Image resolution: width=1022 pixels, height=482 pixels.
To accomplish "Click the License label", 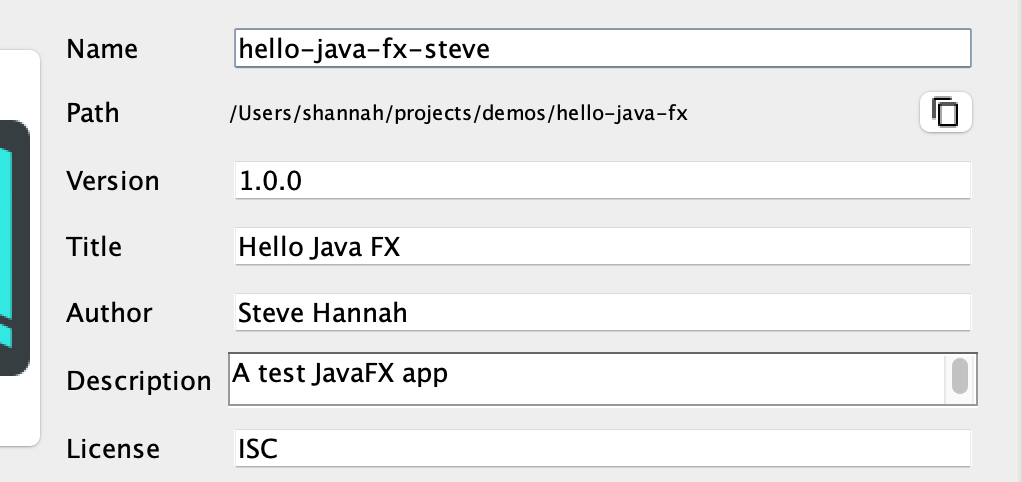I will tap(113, 449).
